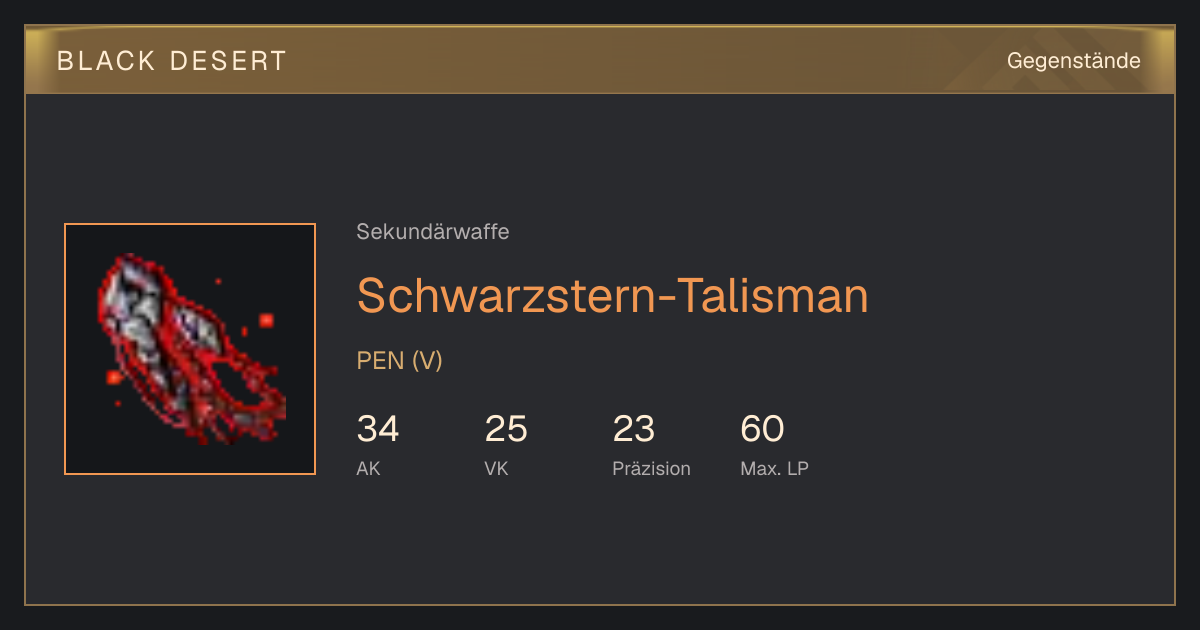Select the Max. LP stat label
Viewport: 1200px width, 630px height.
click(x=774, y=468)
